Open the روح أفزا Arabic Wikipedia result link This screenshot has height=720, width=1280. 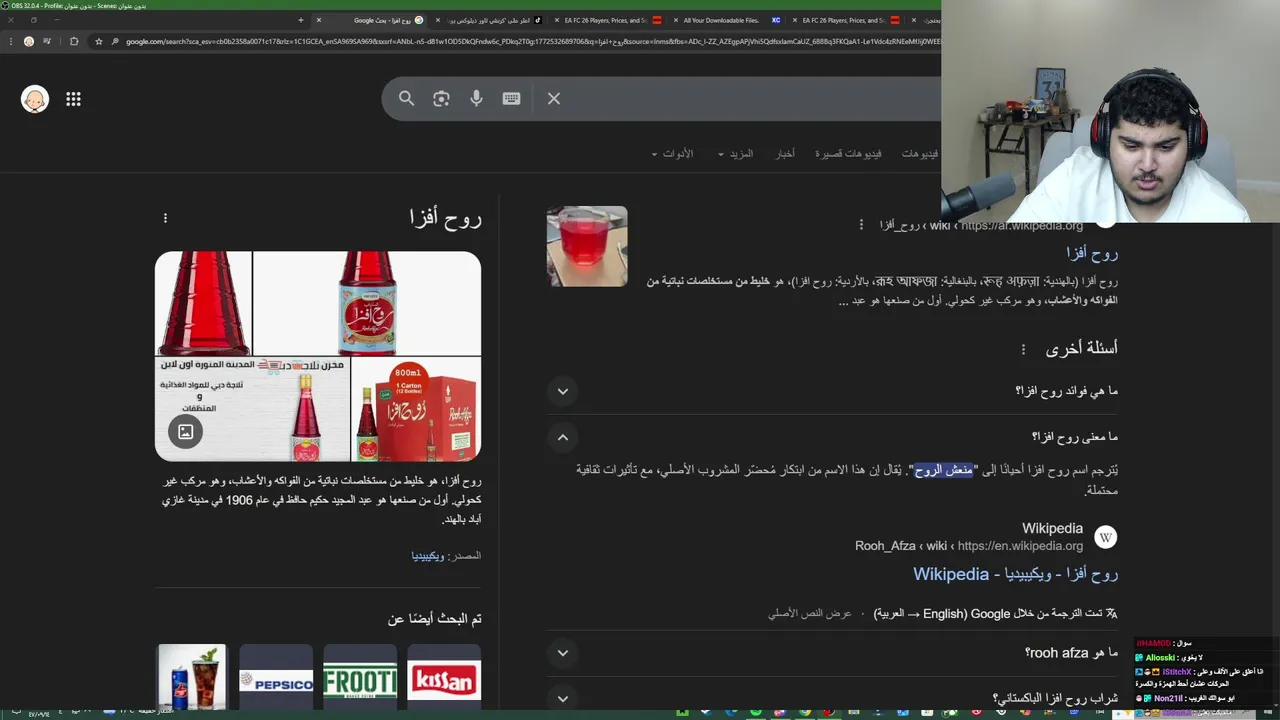tap(1092, 253)
